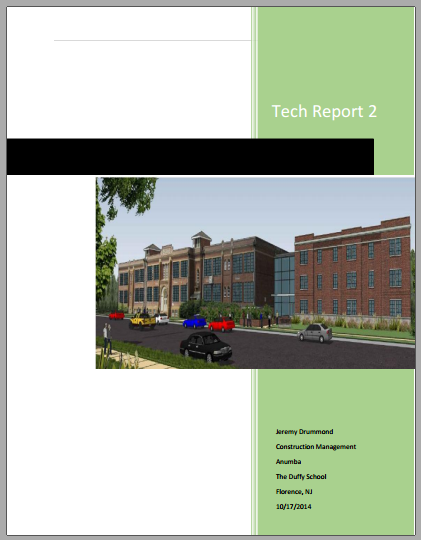Screen dimensions: 421x540
Task: Select 'The Duffy School' text line
Action: [x=301, y=477]
